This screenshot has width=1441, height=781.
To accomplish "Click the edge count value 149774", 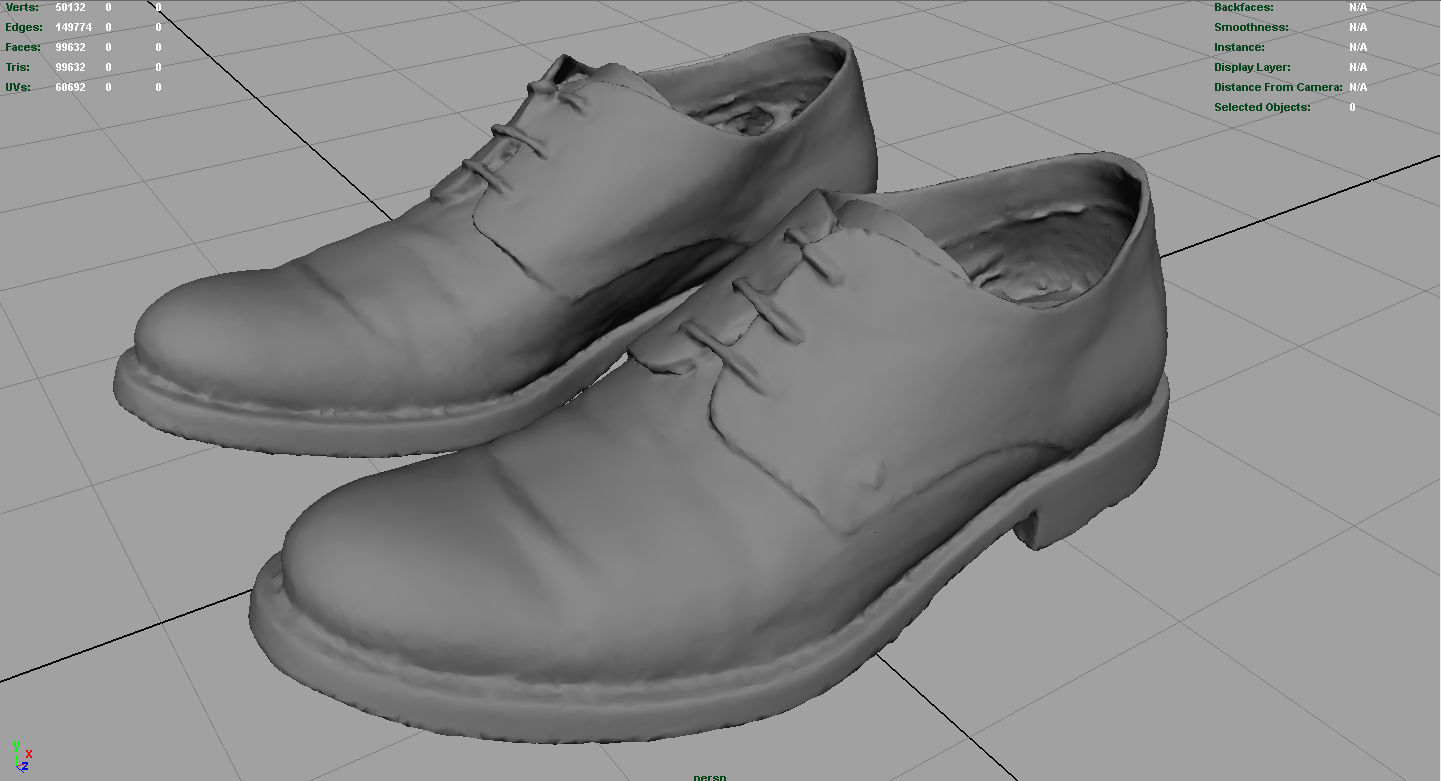I will (74, 27).
